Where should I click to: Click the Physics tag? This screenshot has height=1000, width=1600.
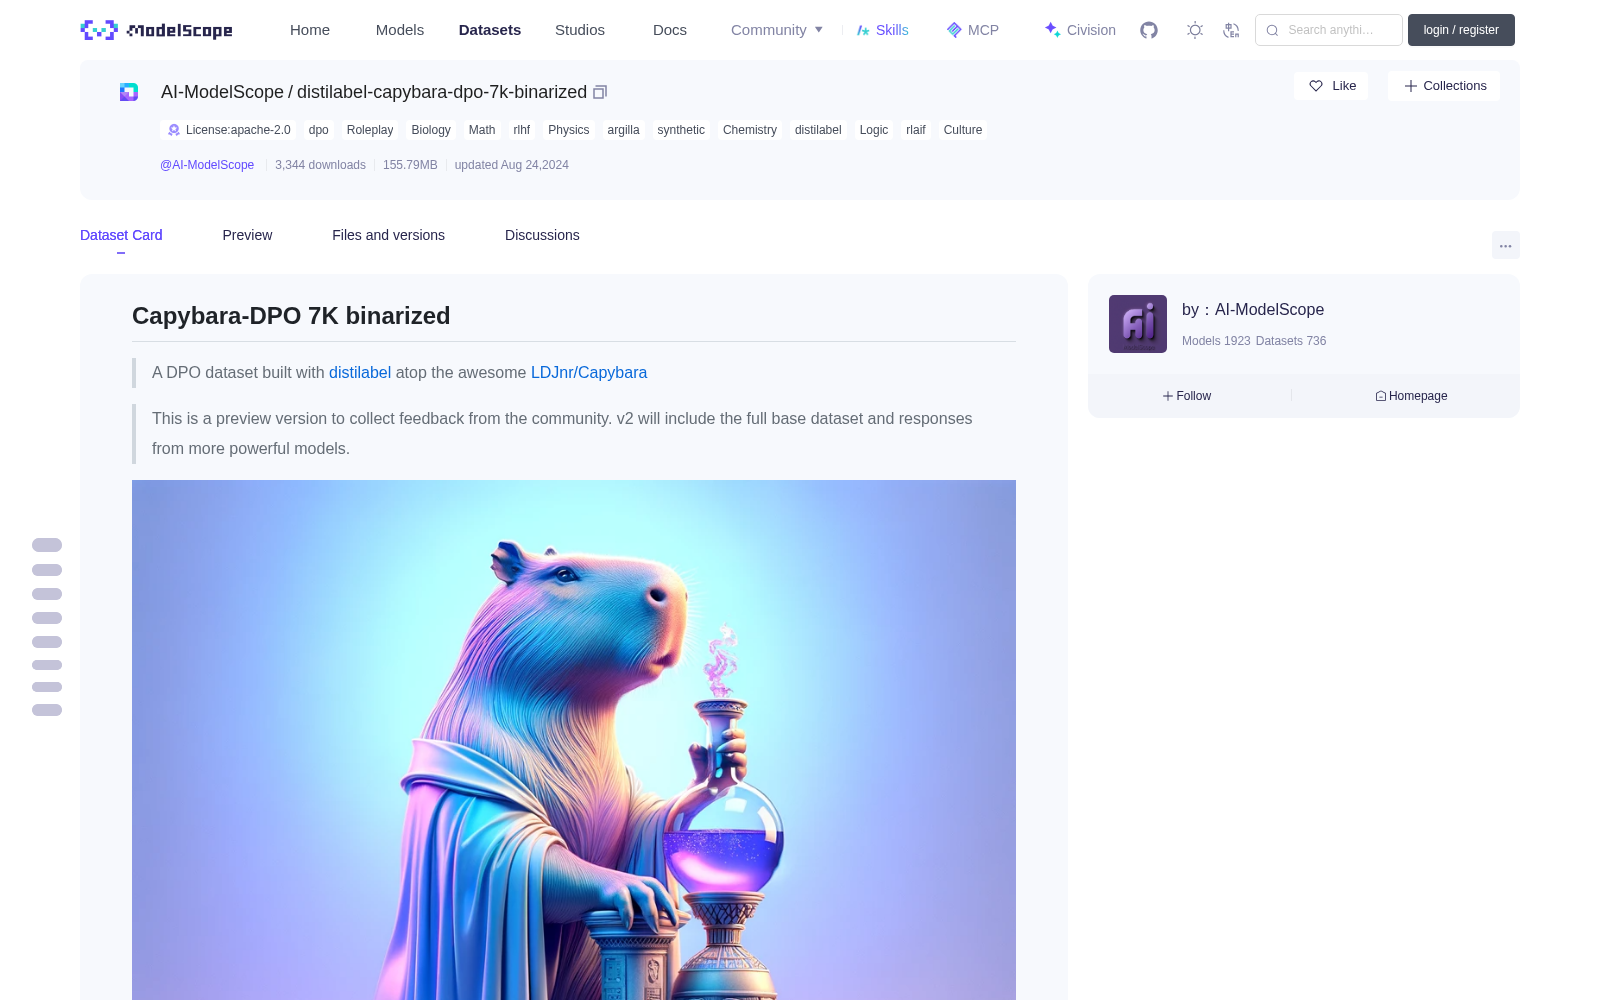tap(569, 130)
